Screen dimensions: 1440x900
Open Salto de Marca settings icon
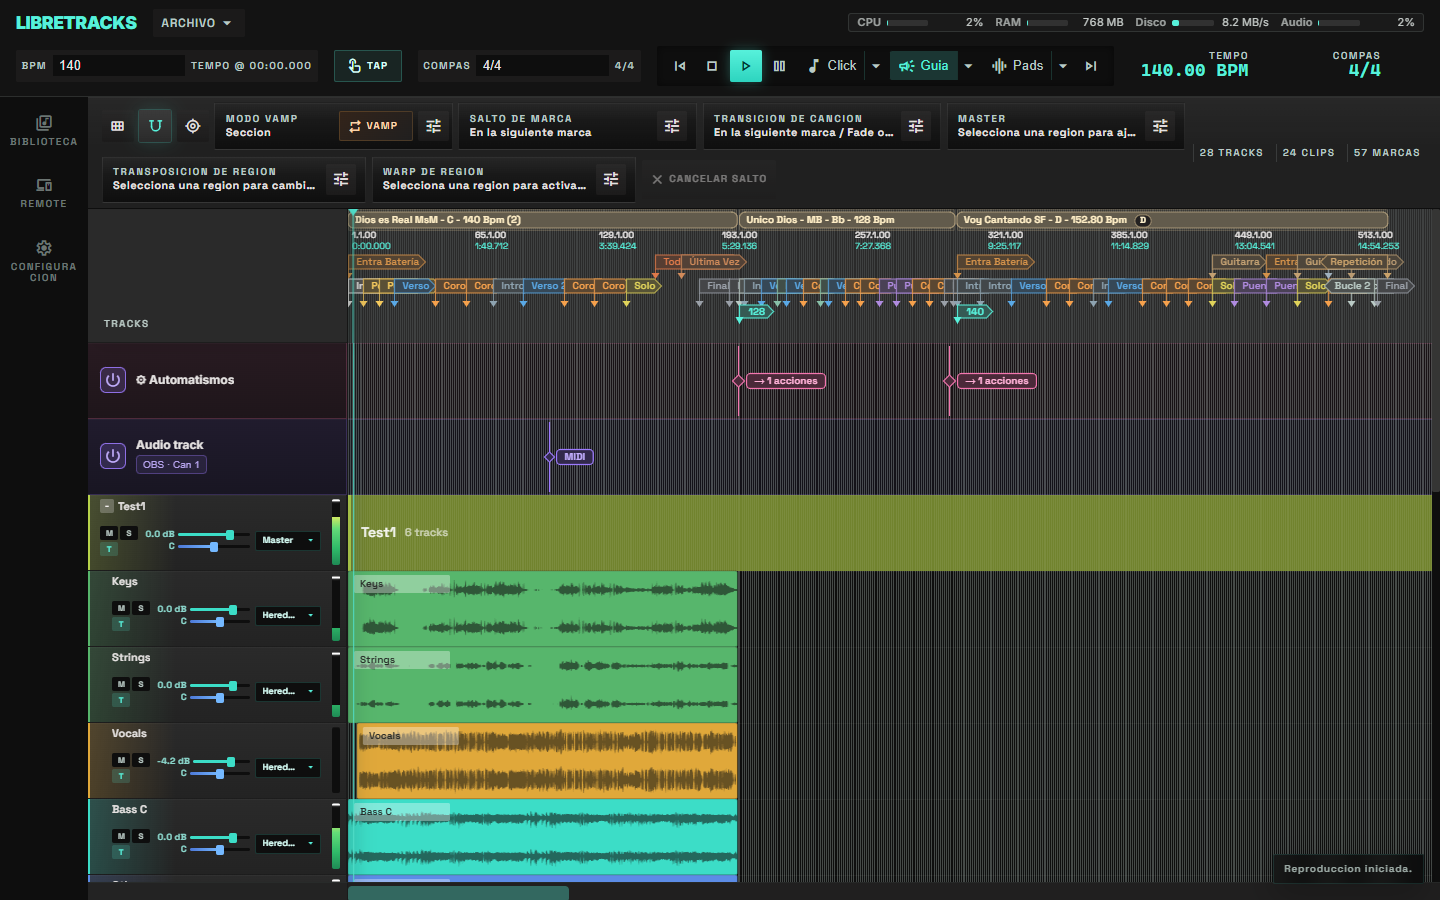pyautogui.click(x=672, y=126)
